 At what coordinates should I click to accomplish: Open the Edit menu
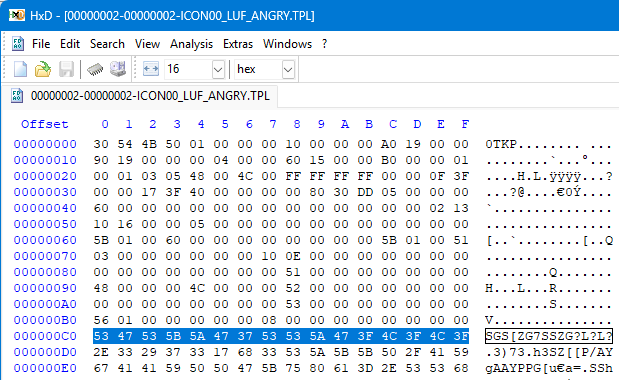tap(70, 44)
